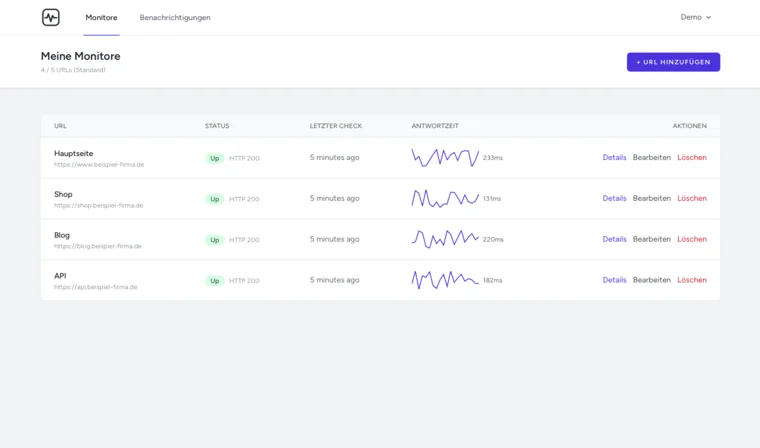The width and height of the screenshot is (760, 448).
Task: Click Löschen for the Blog monitor
Action: (692, 239)
